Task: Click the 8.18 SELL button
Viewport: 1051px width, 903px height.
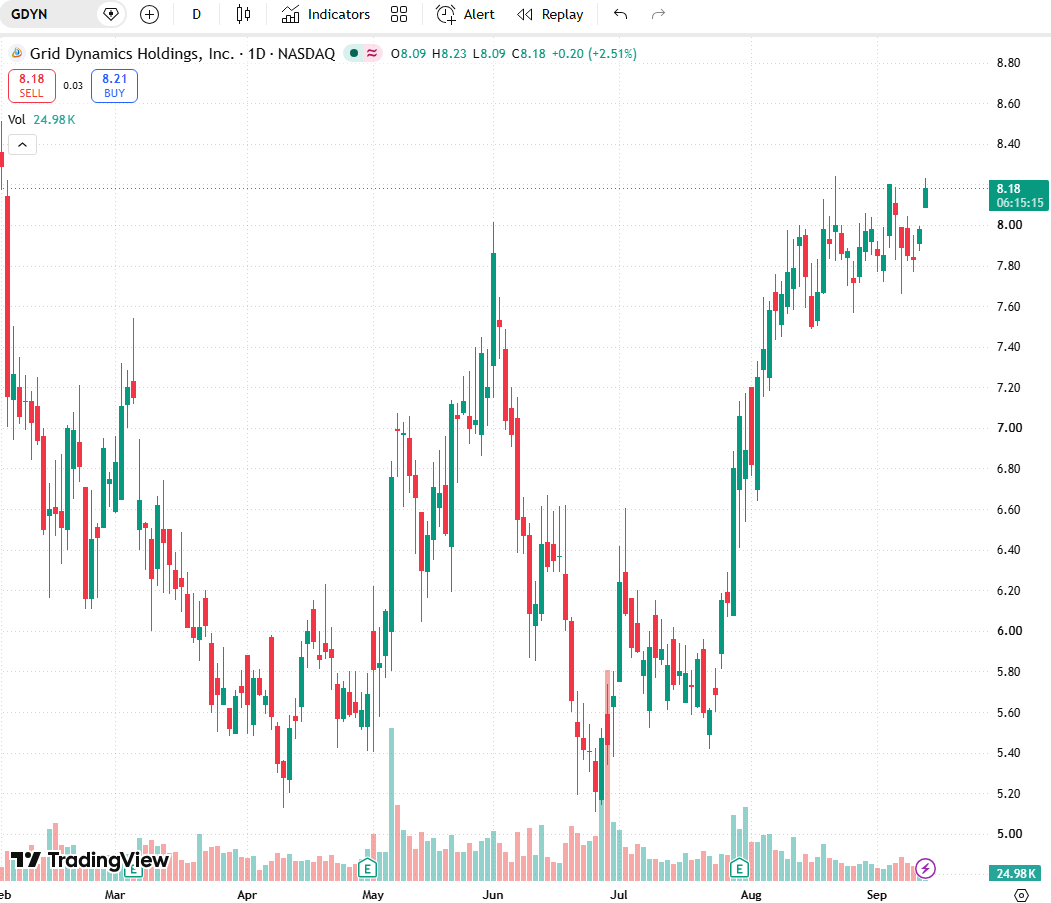Action: (x=32, y=86)
